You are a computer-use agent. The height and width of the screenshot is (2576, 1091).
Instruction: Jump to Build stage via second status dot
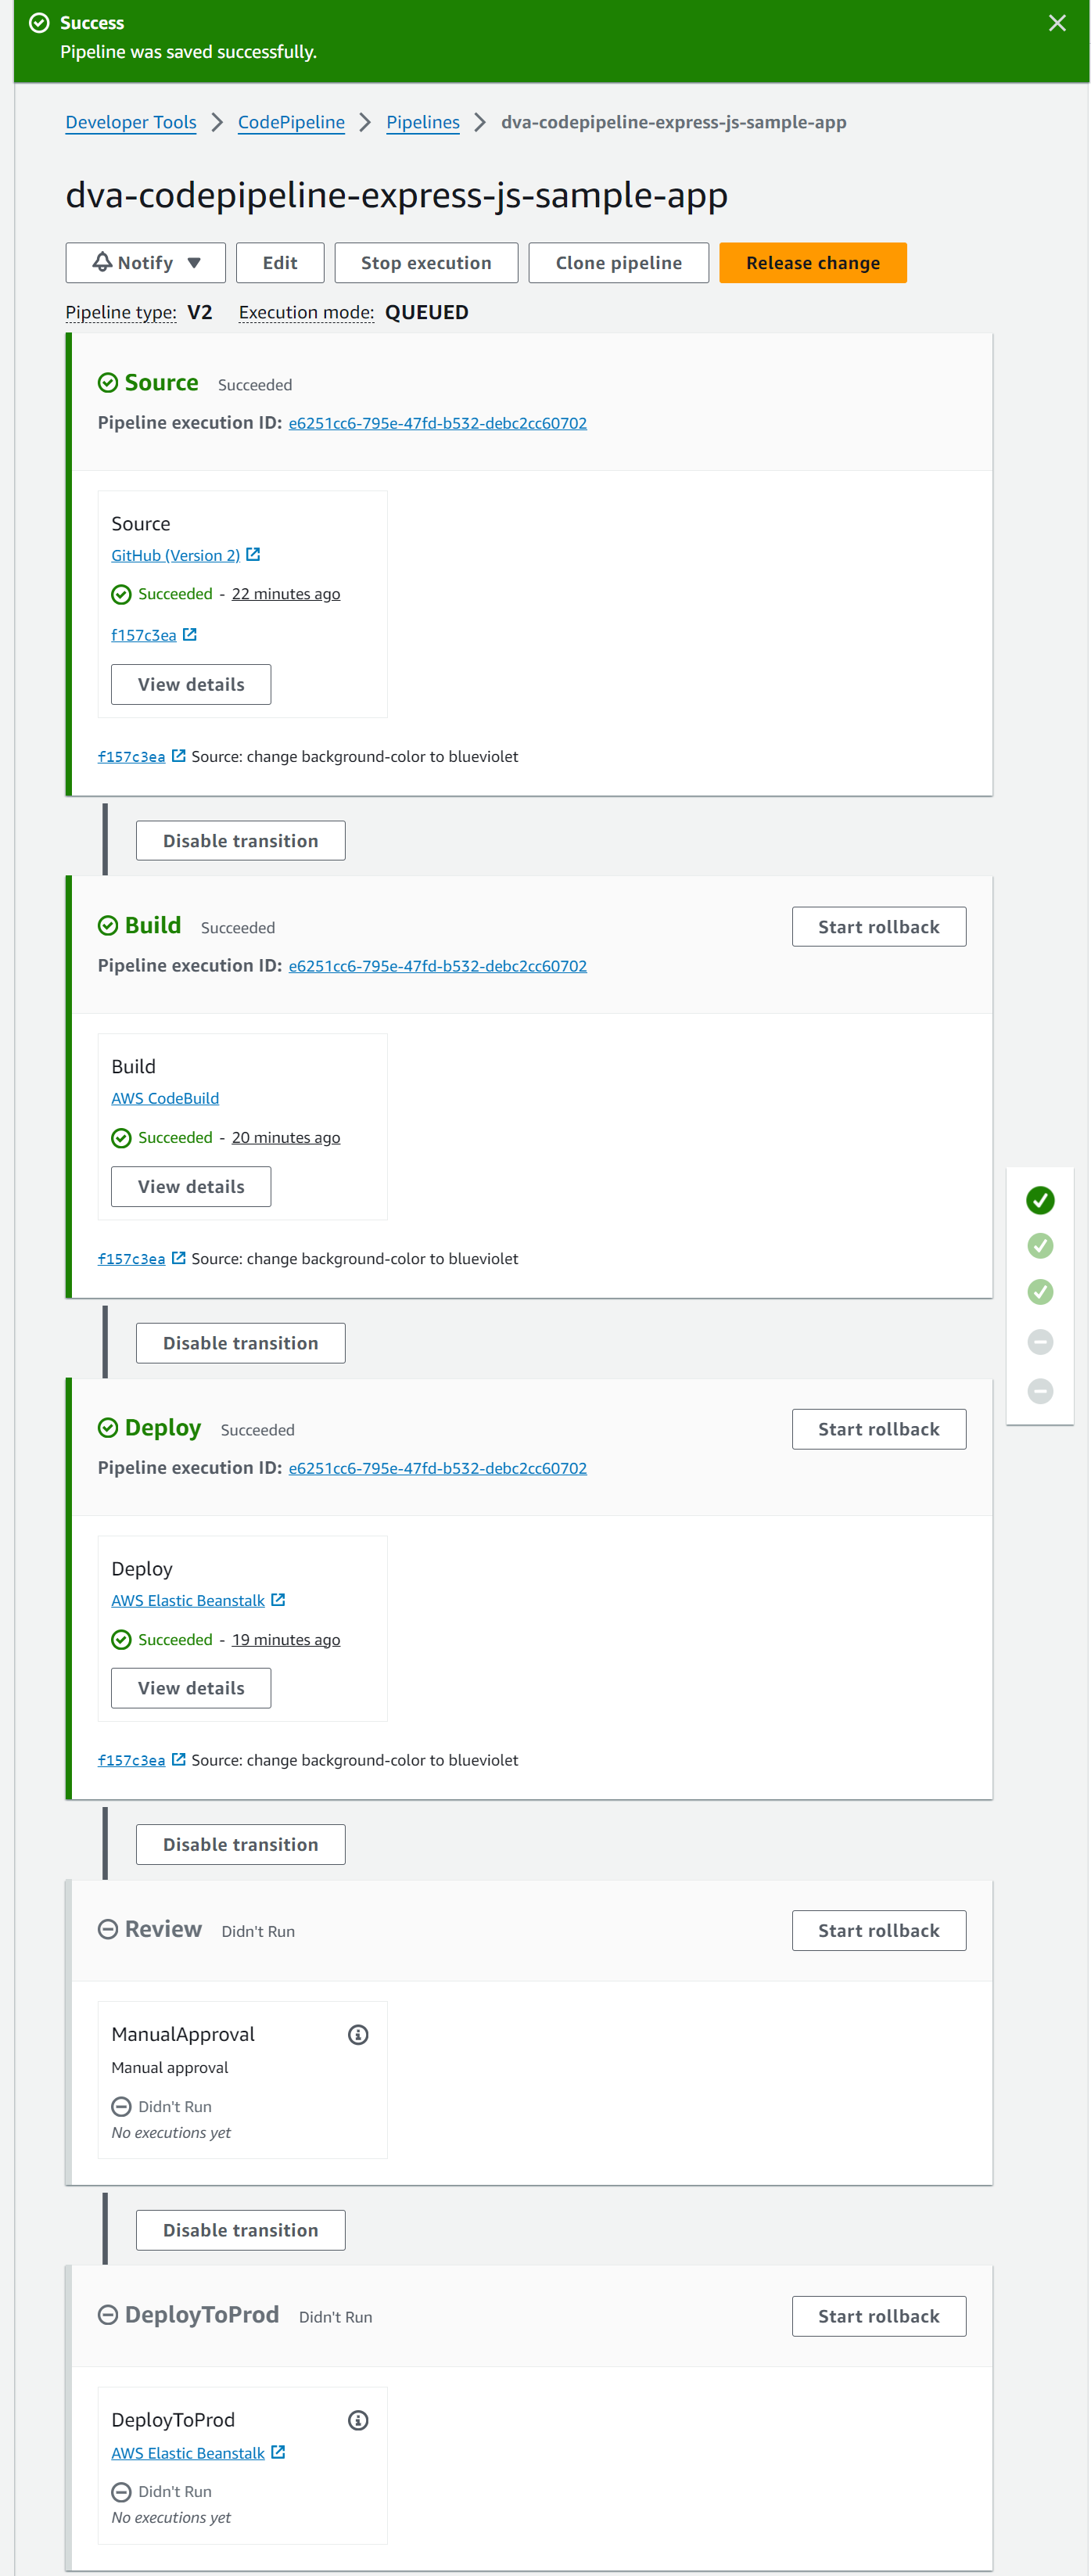point(1040,1245)
